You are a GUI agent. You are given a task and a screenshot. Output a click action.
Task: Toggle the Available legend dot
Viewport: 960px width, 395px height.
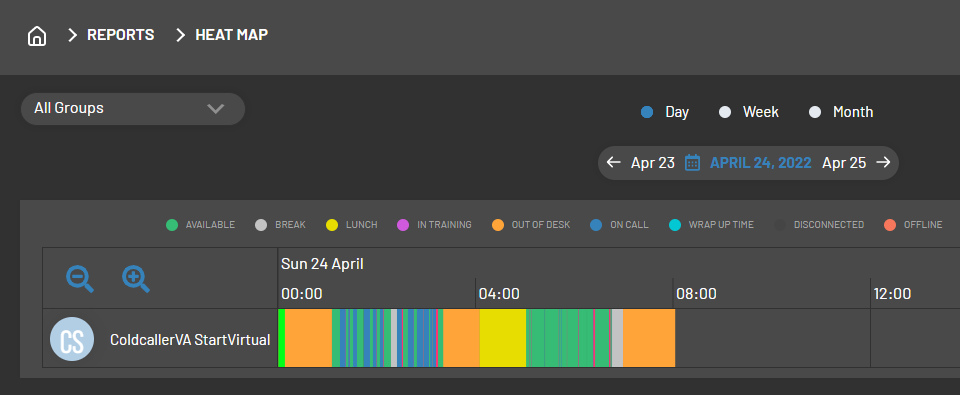click(172, 225)
